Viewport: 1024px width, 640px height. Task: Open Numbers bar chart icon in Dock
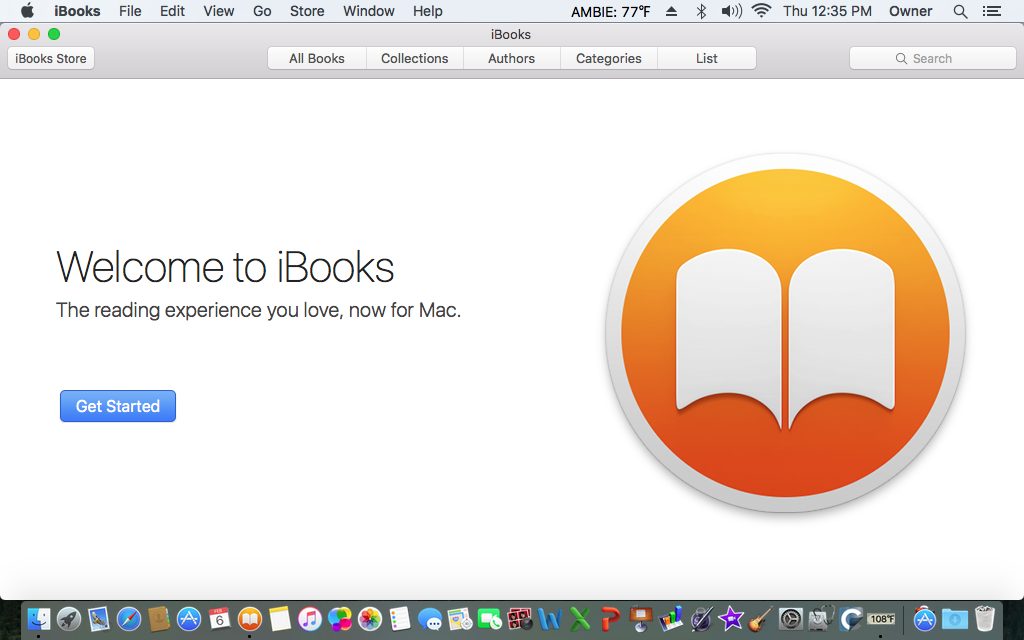click(671, 618)
